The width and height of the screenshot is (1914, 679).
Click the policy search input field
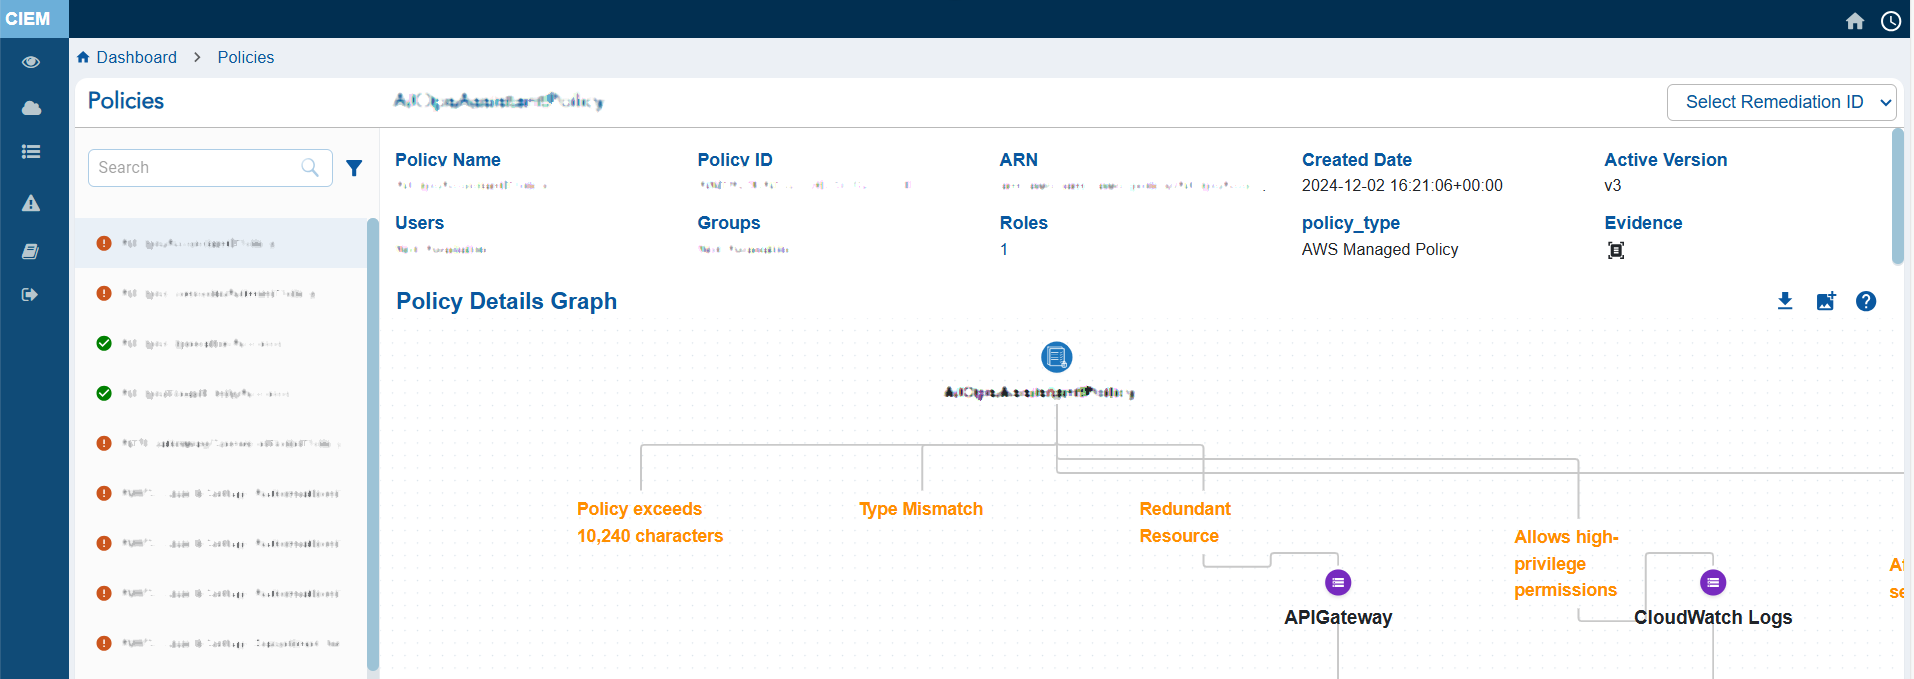[198, 168]
